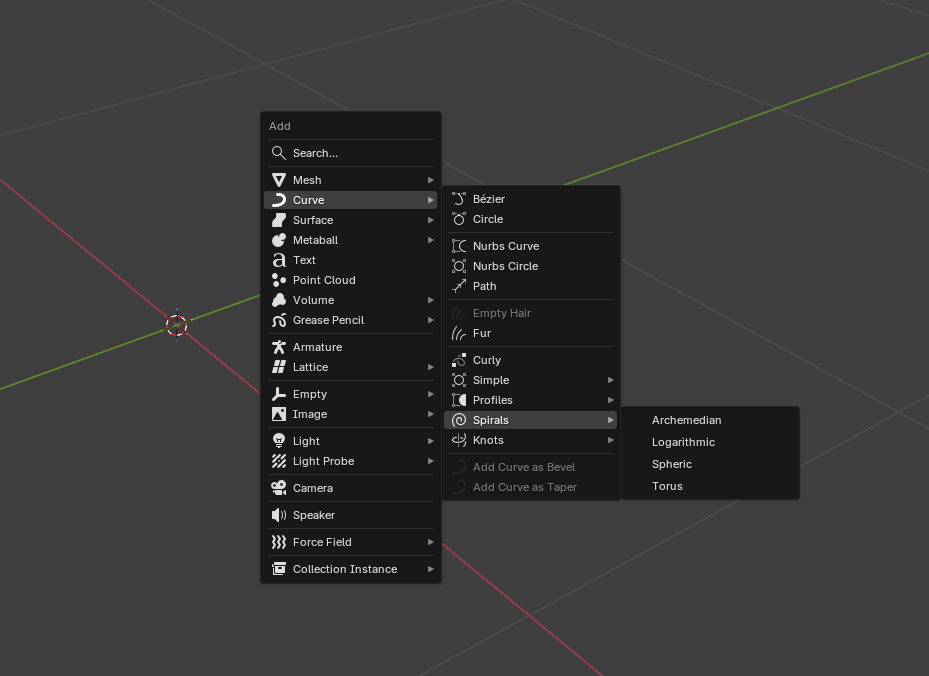The image size is (929, 676).
Task: Select the Armature icon
Action: [279, 347]
